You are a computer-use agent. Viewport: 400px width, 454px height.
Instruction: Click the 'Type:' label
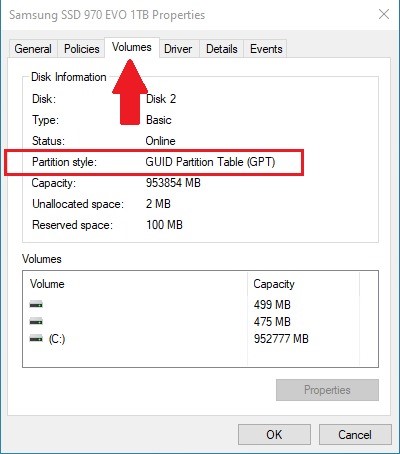[x=45, y=120]
